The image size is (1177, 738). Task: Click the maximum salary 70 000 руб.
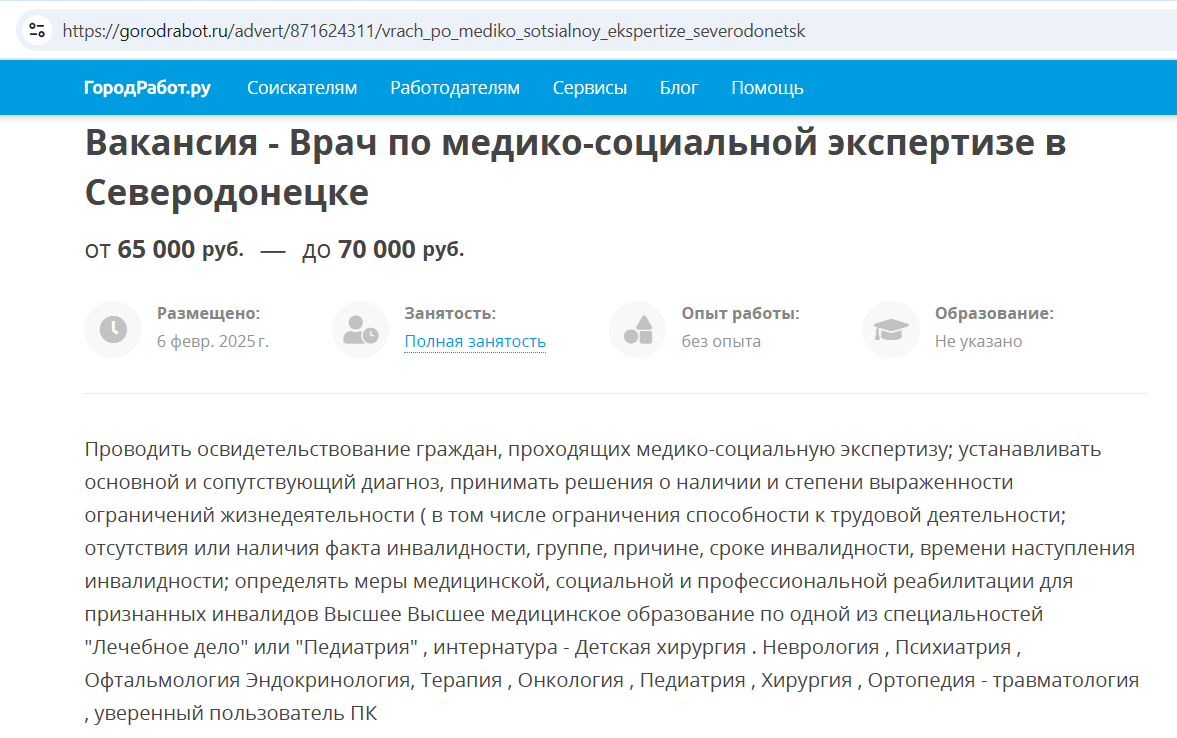point(400,249)
